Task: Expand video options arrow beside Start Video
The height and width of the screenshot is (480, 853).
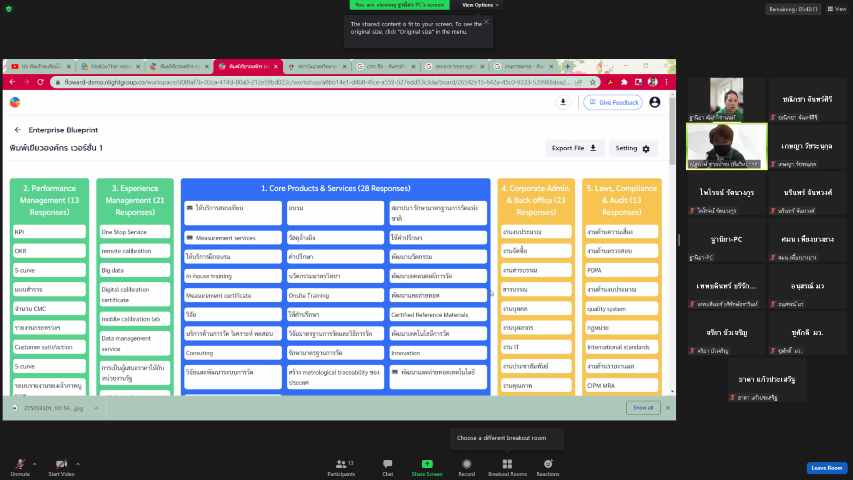Action: click(78, 464)
